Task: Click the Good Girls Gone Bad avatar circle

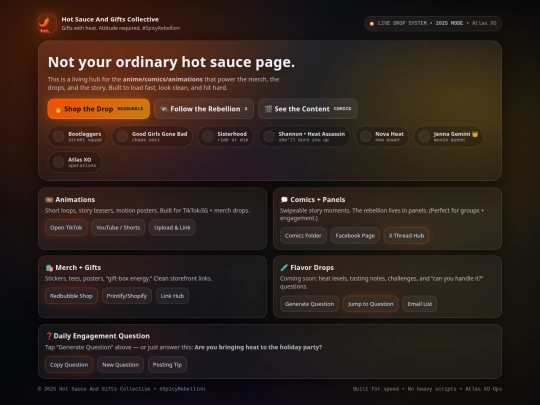Action: pos(122,136)
